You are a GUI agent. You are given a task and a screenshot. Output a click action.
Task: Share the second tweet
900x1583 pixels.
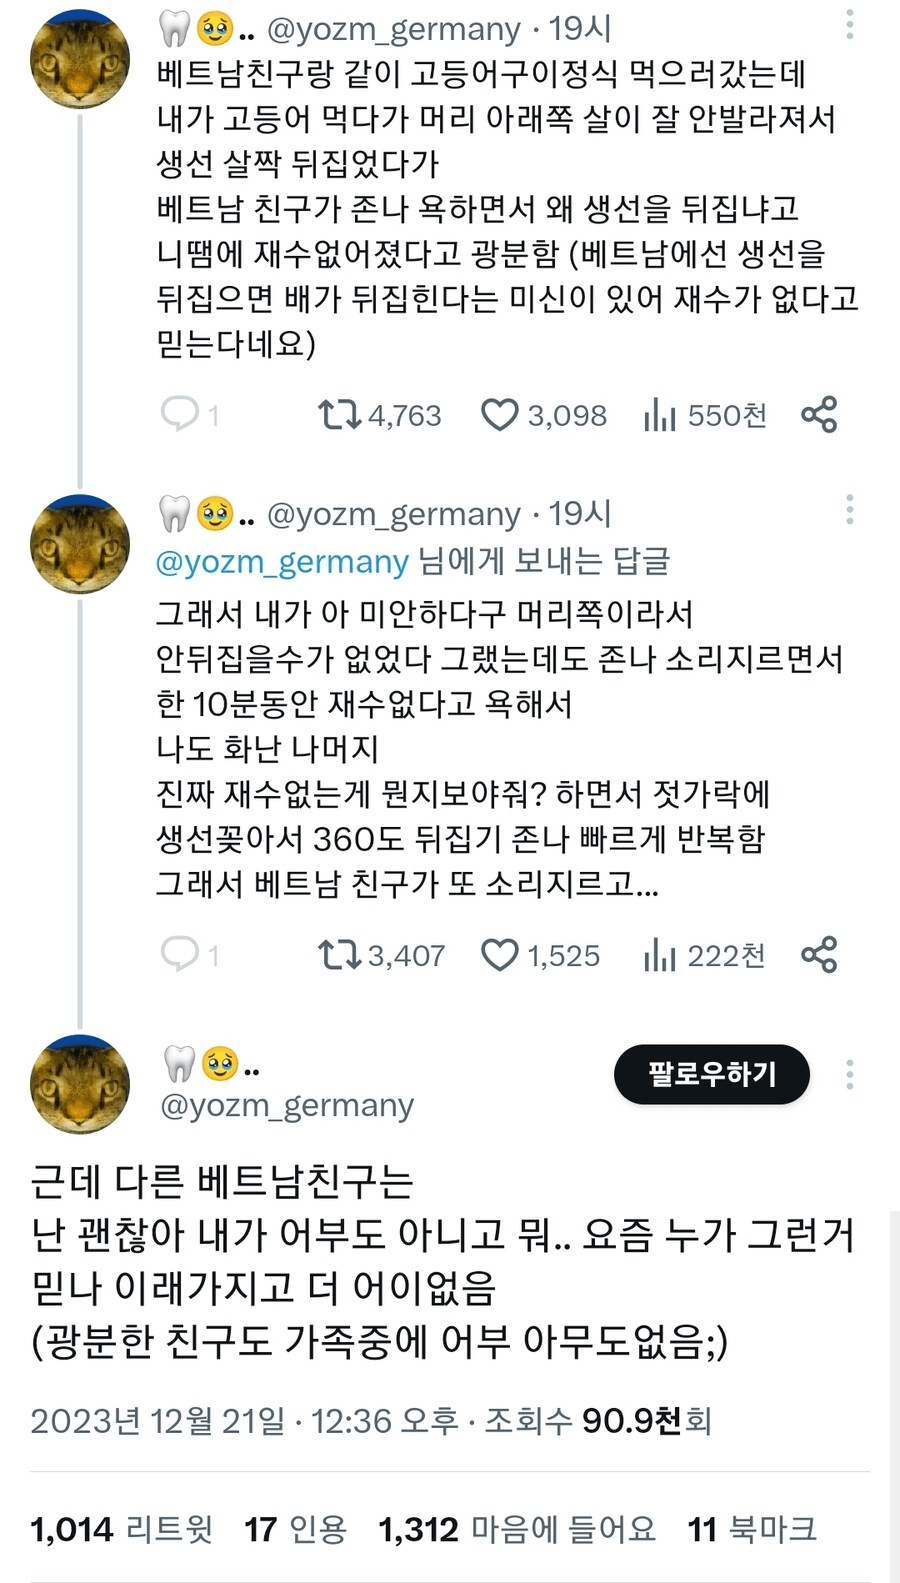point(819,954)
